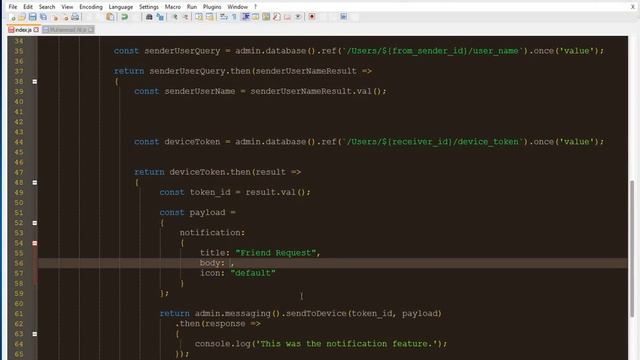Start macro recording with red icon
The image size is (640, 360).
point(312,17)
